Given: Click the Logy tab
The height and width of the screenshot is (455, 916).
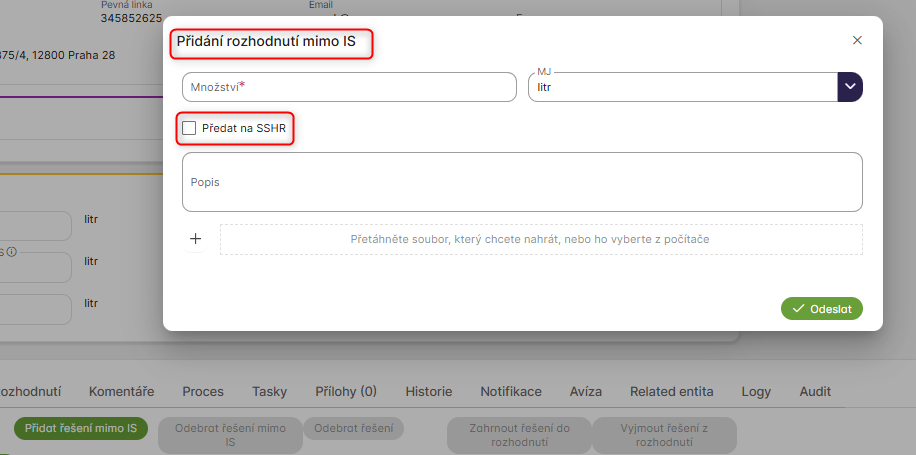Looking at the screenshot, I should coord(756,392).
